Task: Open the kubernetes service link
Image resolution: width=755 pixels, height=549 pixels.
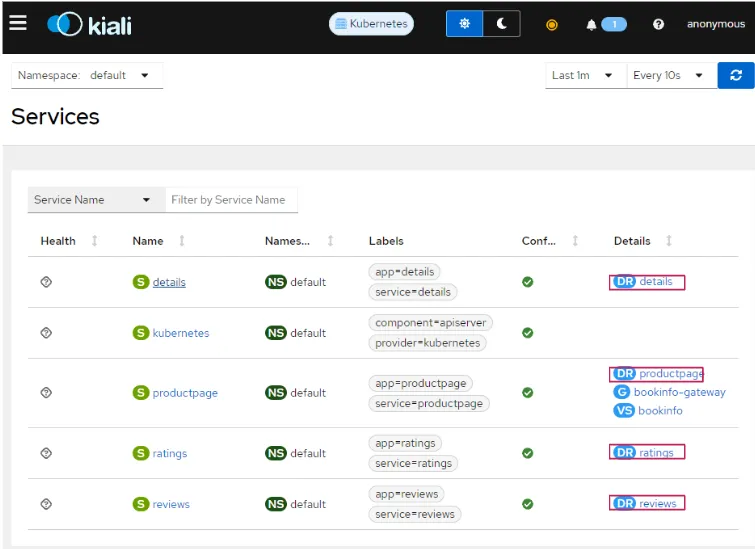Action: [181, 333]
